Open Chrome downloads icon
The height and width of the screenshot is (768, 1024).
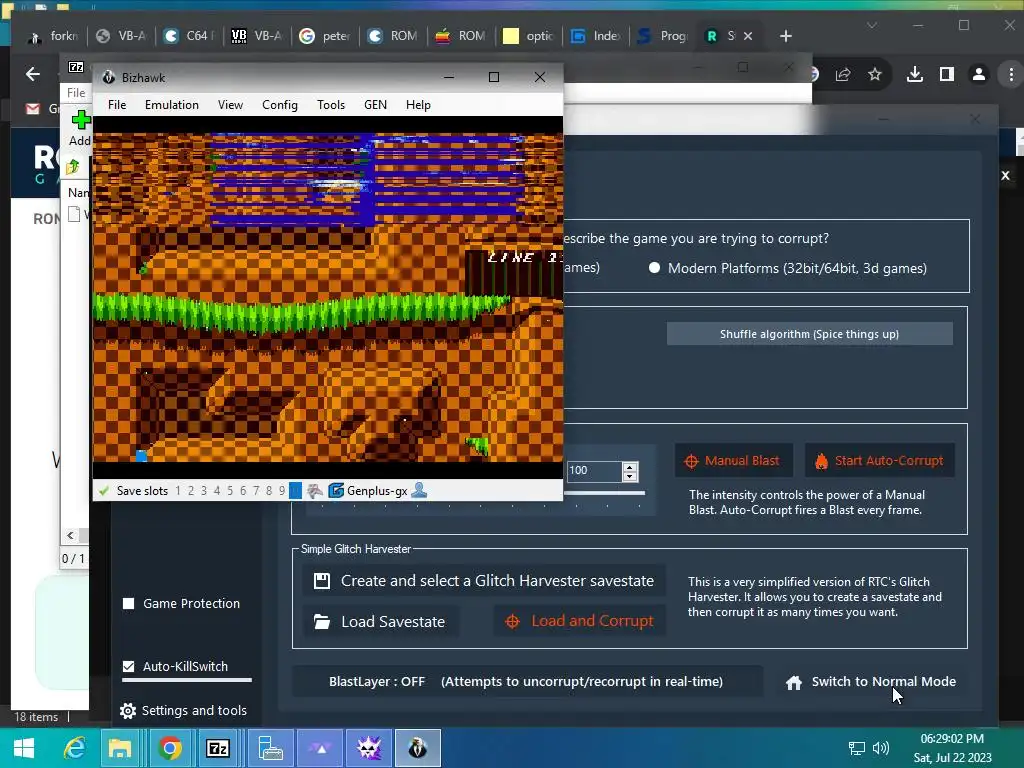915,74
